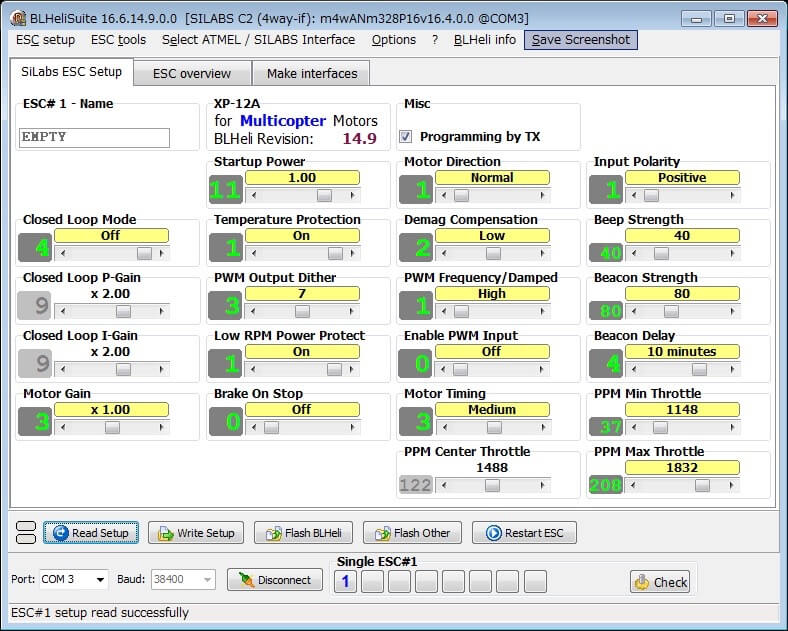
Task: Click the Flash BLHeli button label
Action: click(313, 533)
